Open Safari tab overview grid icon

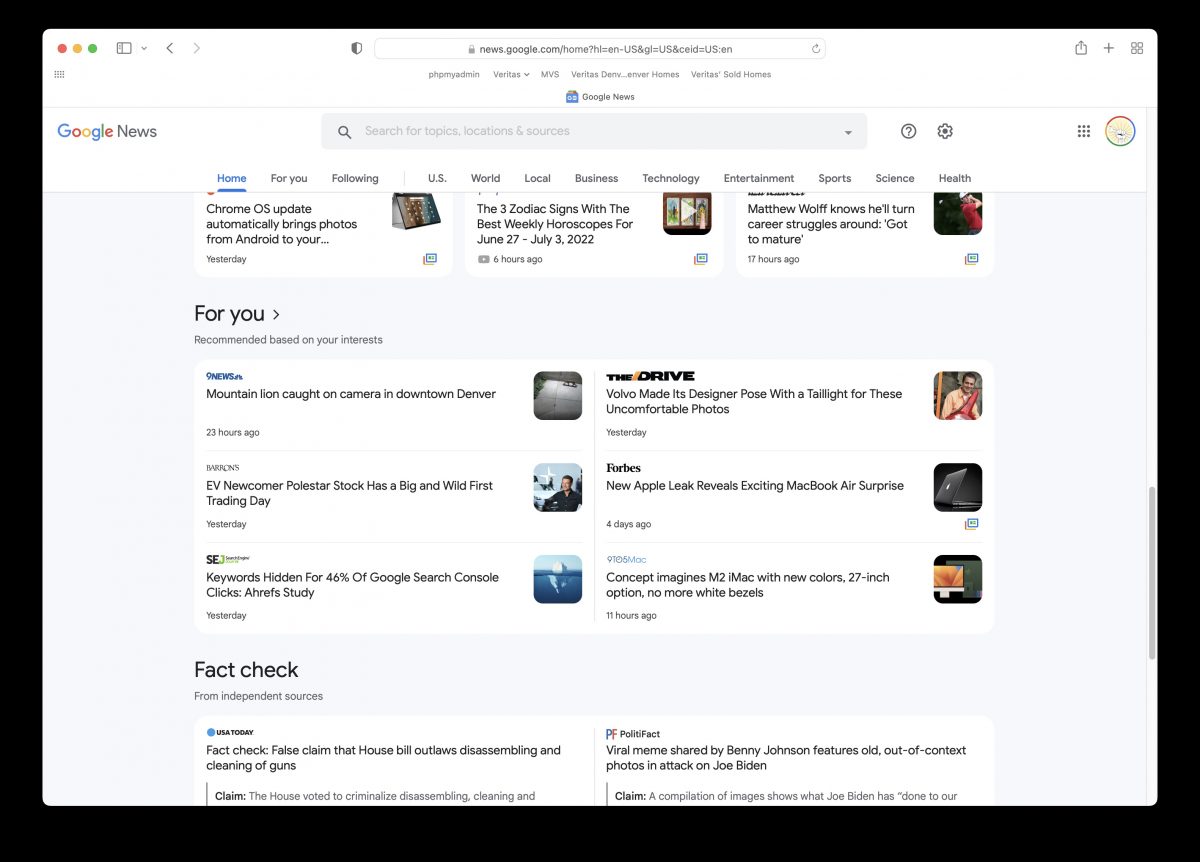1136,47
